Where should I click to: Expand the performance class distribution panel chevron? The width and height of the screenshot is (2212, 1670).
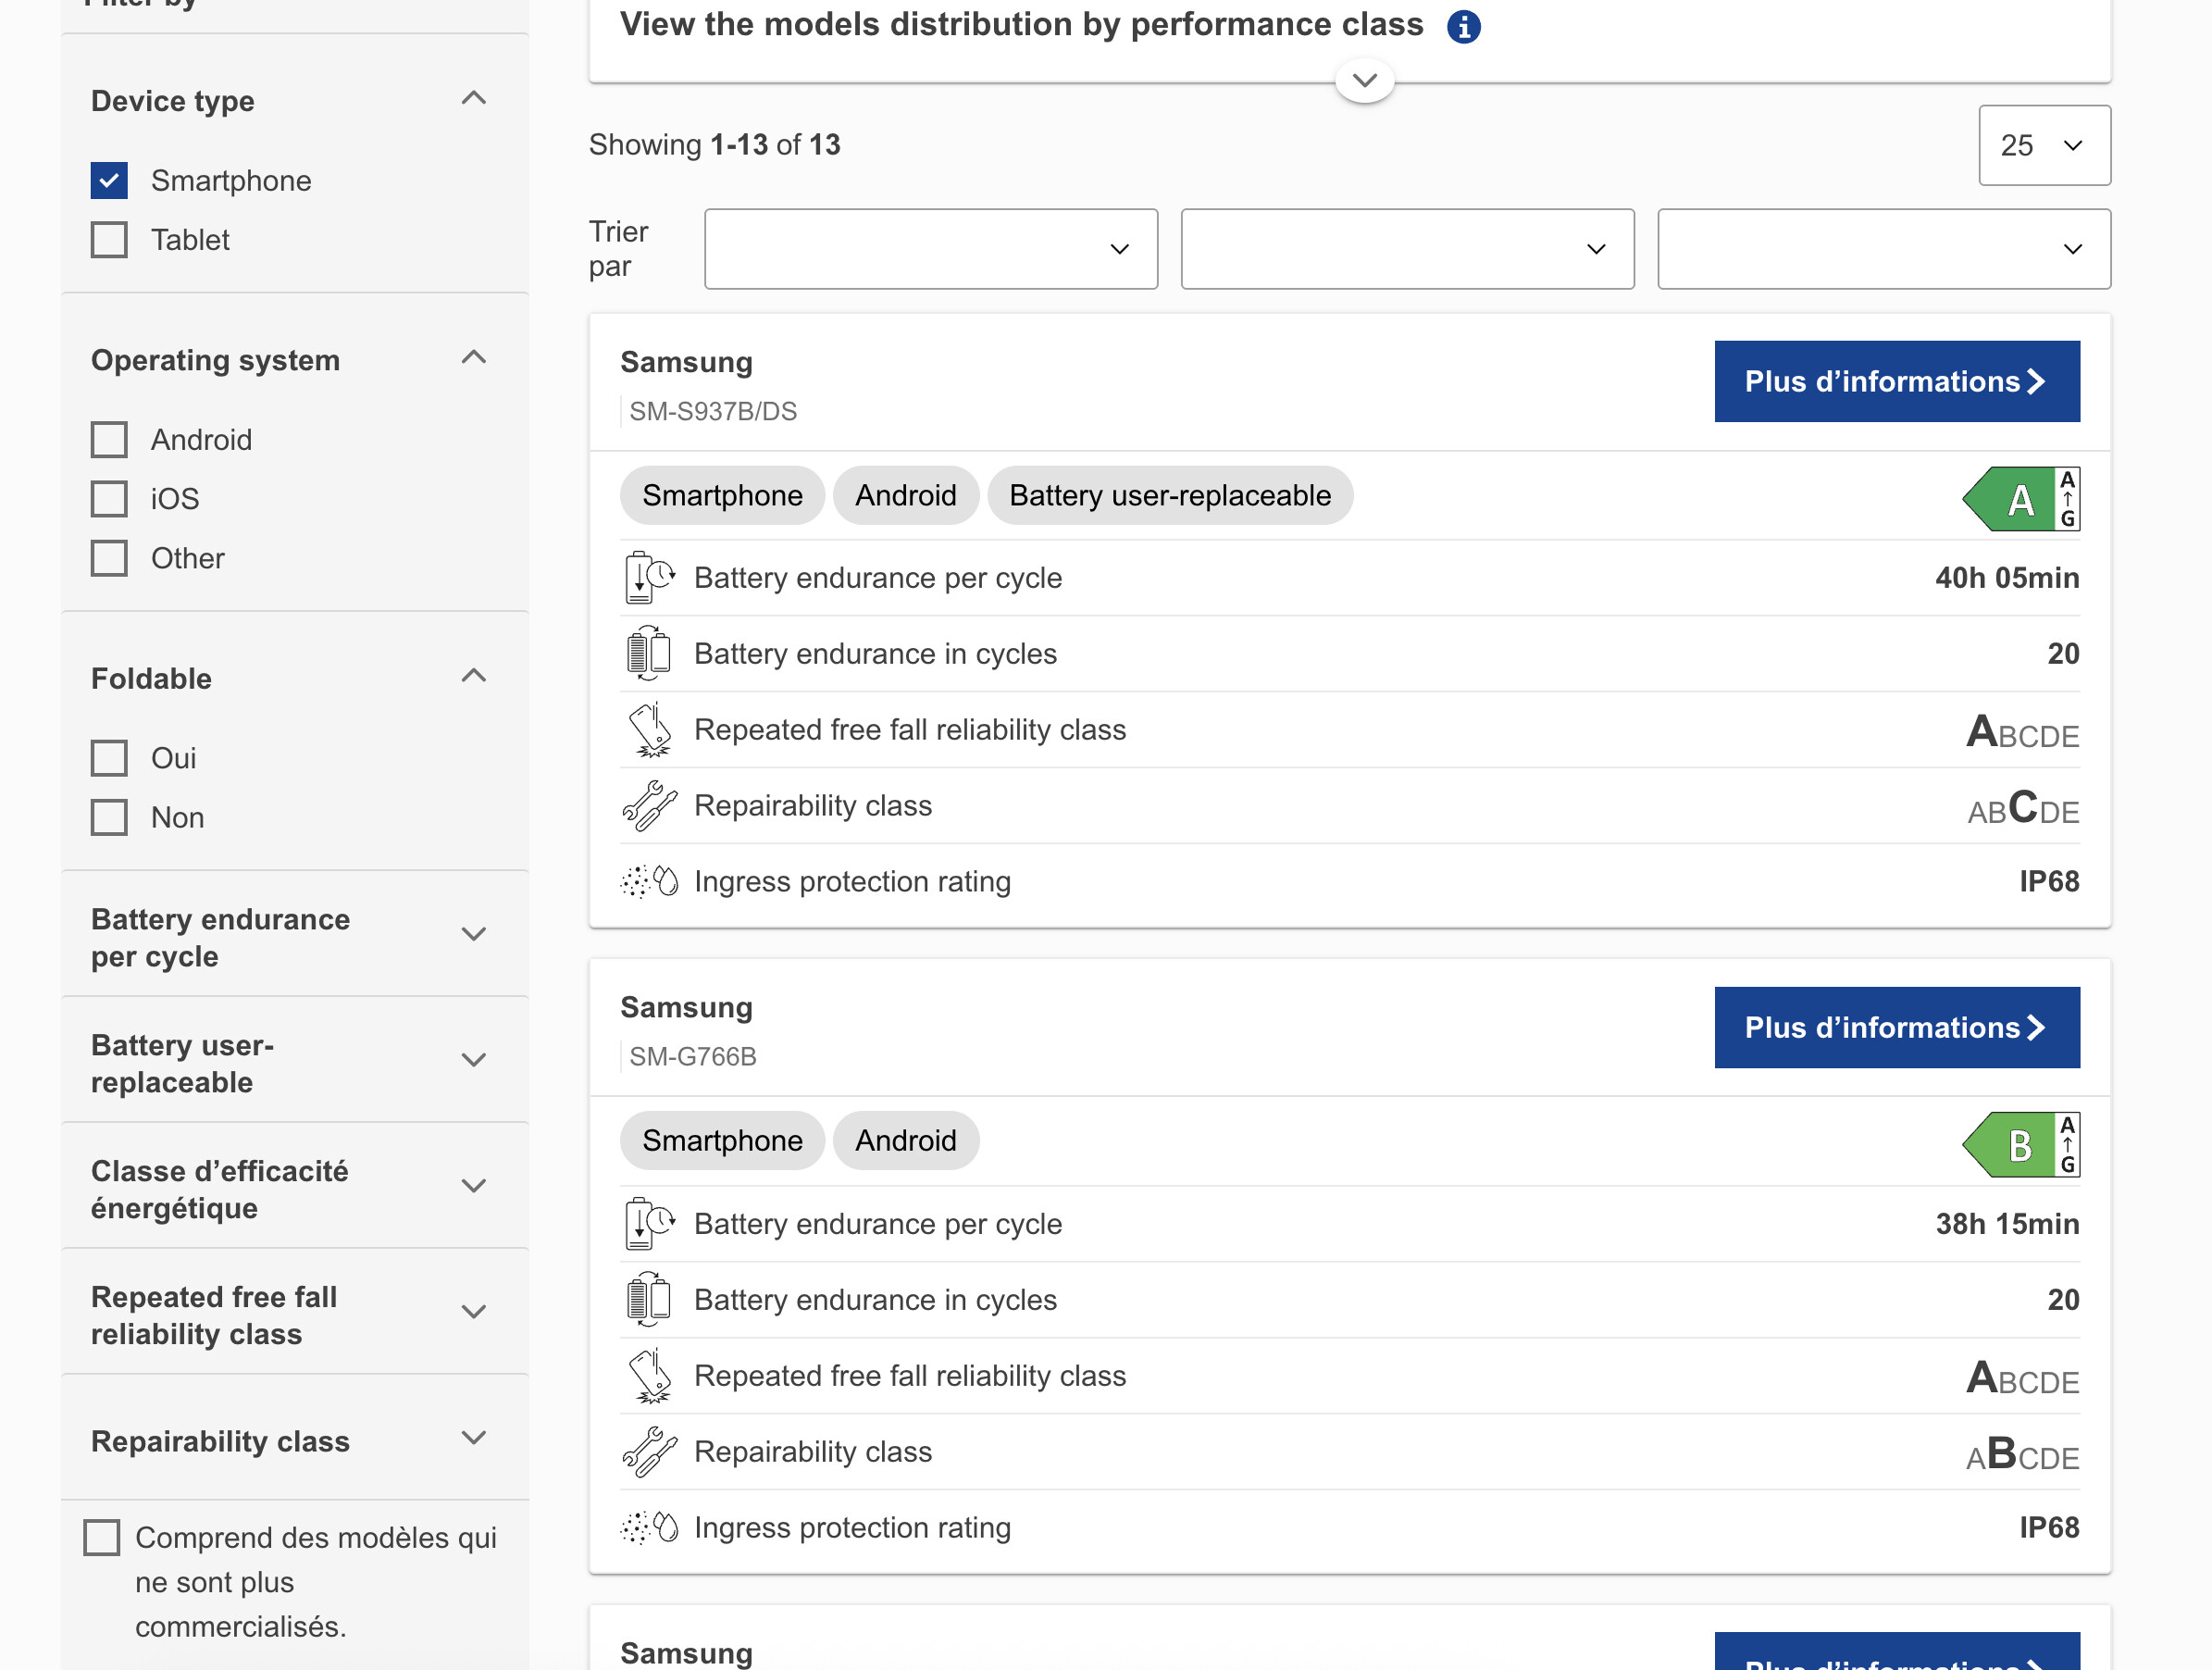point(1365,79)
